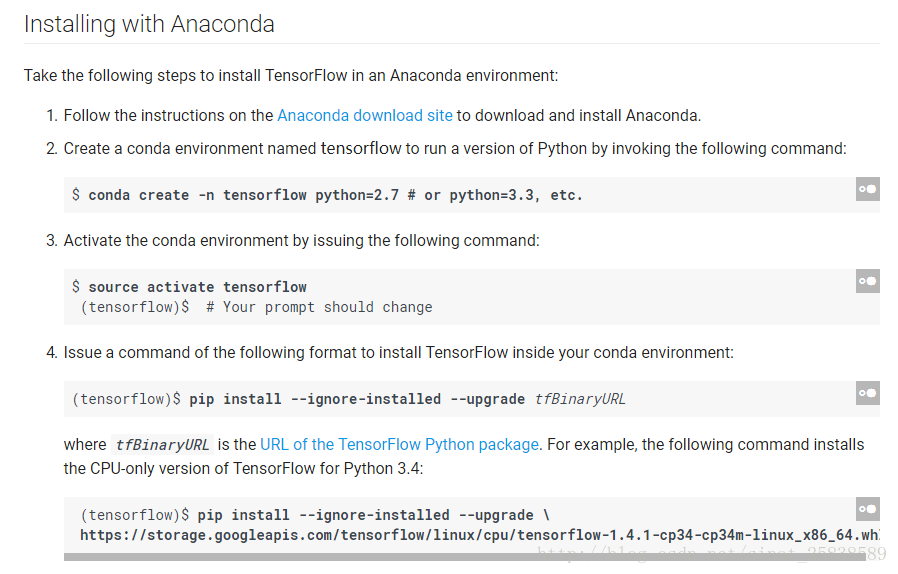Click the 'Your prompt should change' comment line

point(319,308)
